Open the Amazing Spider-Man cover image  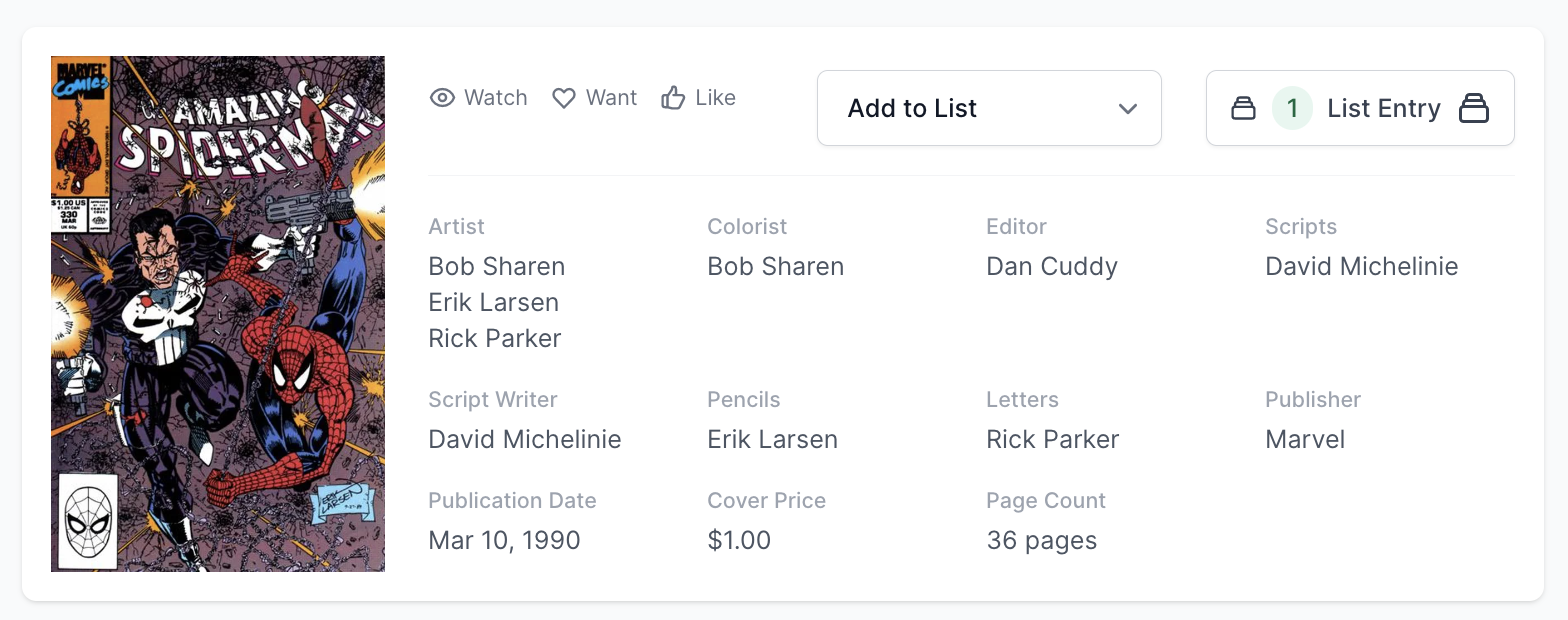pos(218,314)
